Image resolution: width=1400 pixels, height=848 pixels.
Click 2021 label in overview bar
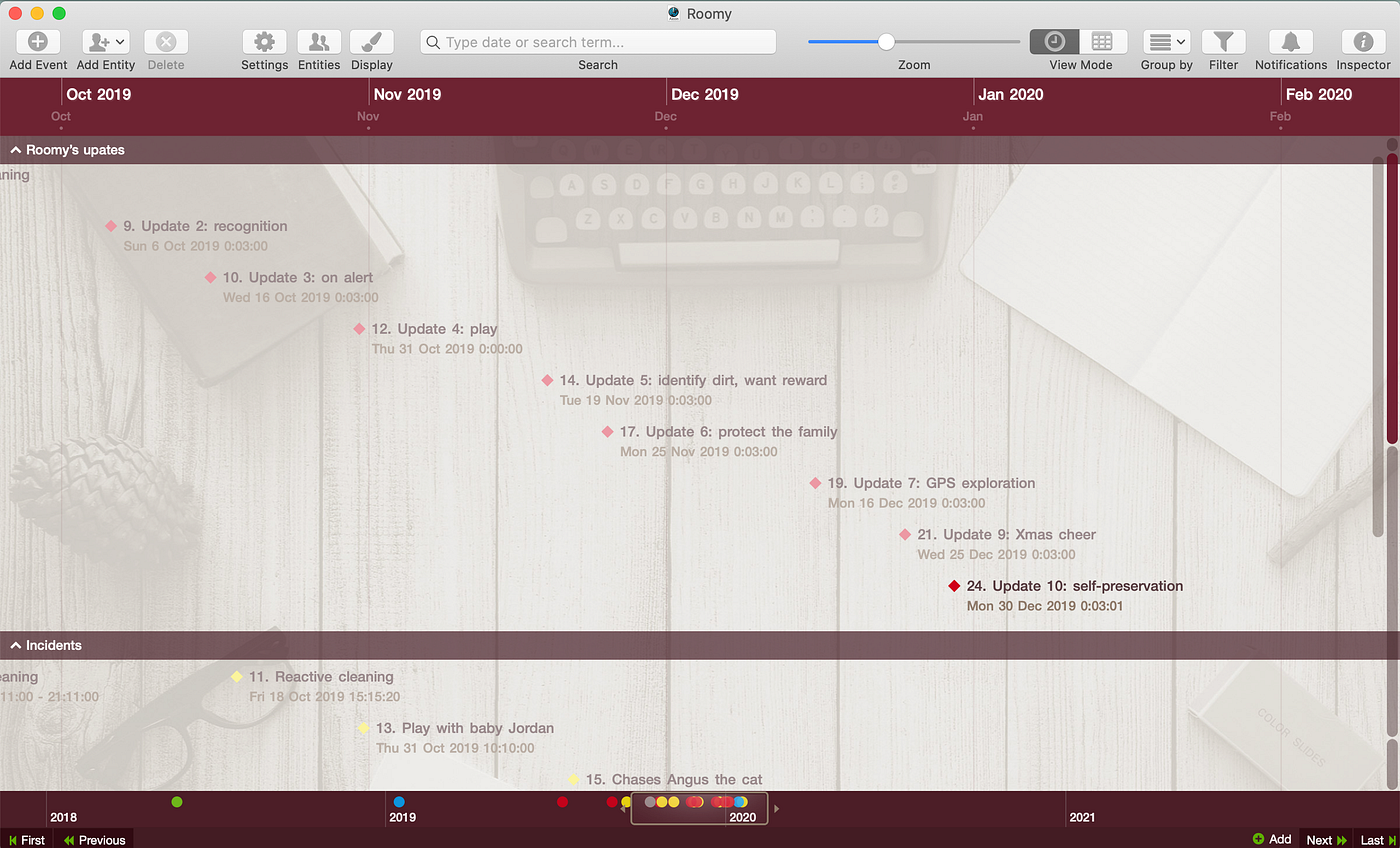pos(1082,818)
